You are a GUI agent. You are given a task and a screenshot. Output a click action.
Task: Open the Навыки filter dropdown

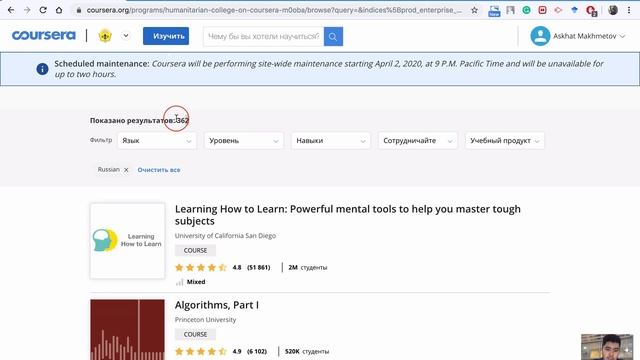click(x=331, y=140)
